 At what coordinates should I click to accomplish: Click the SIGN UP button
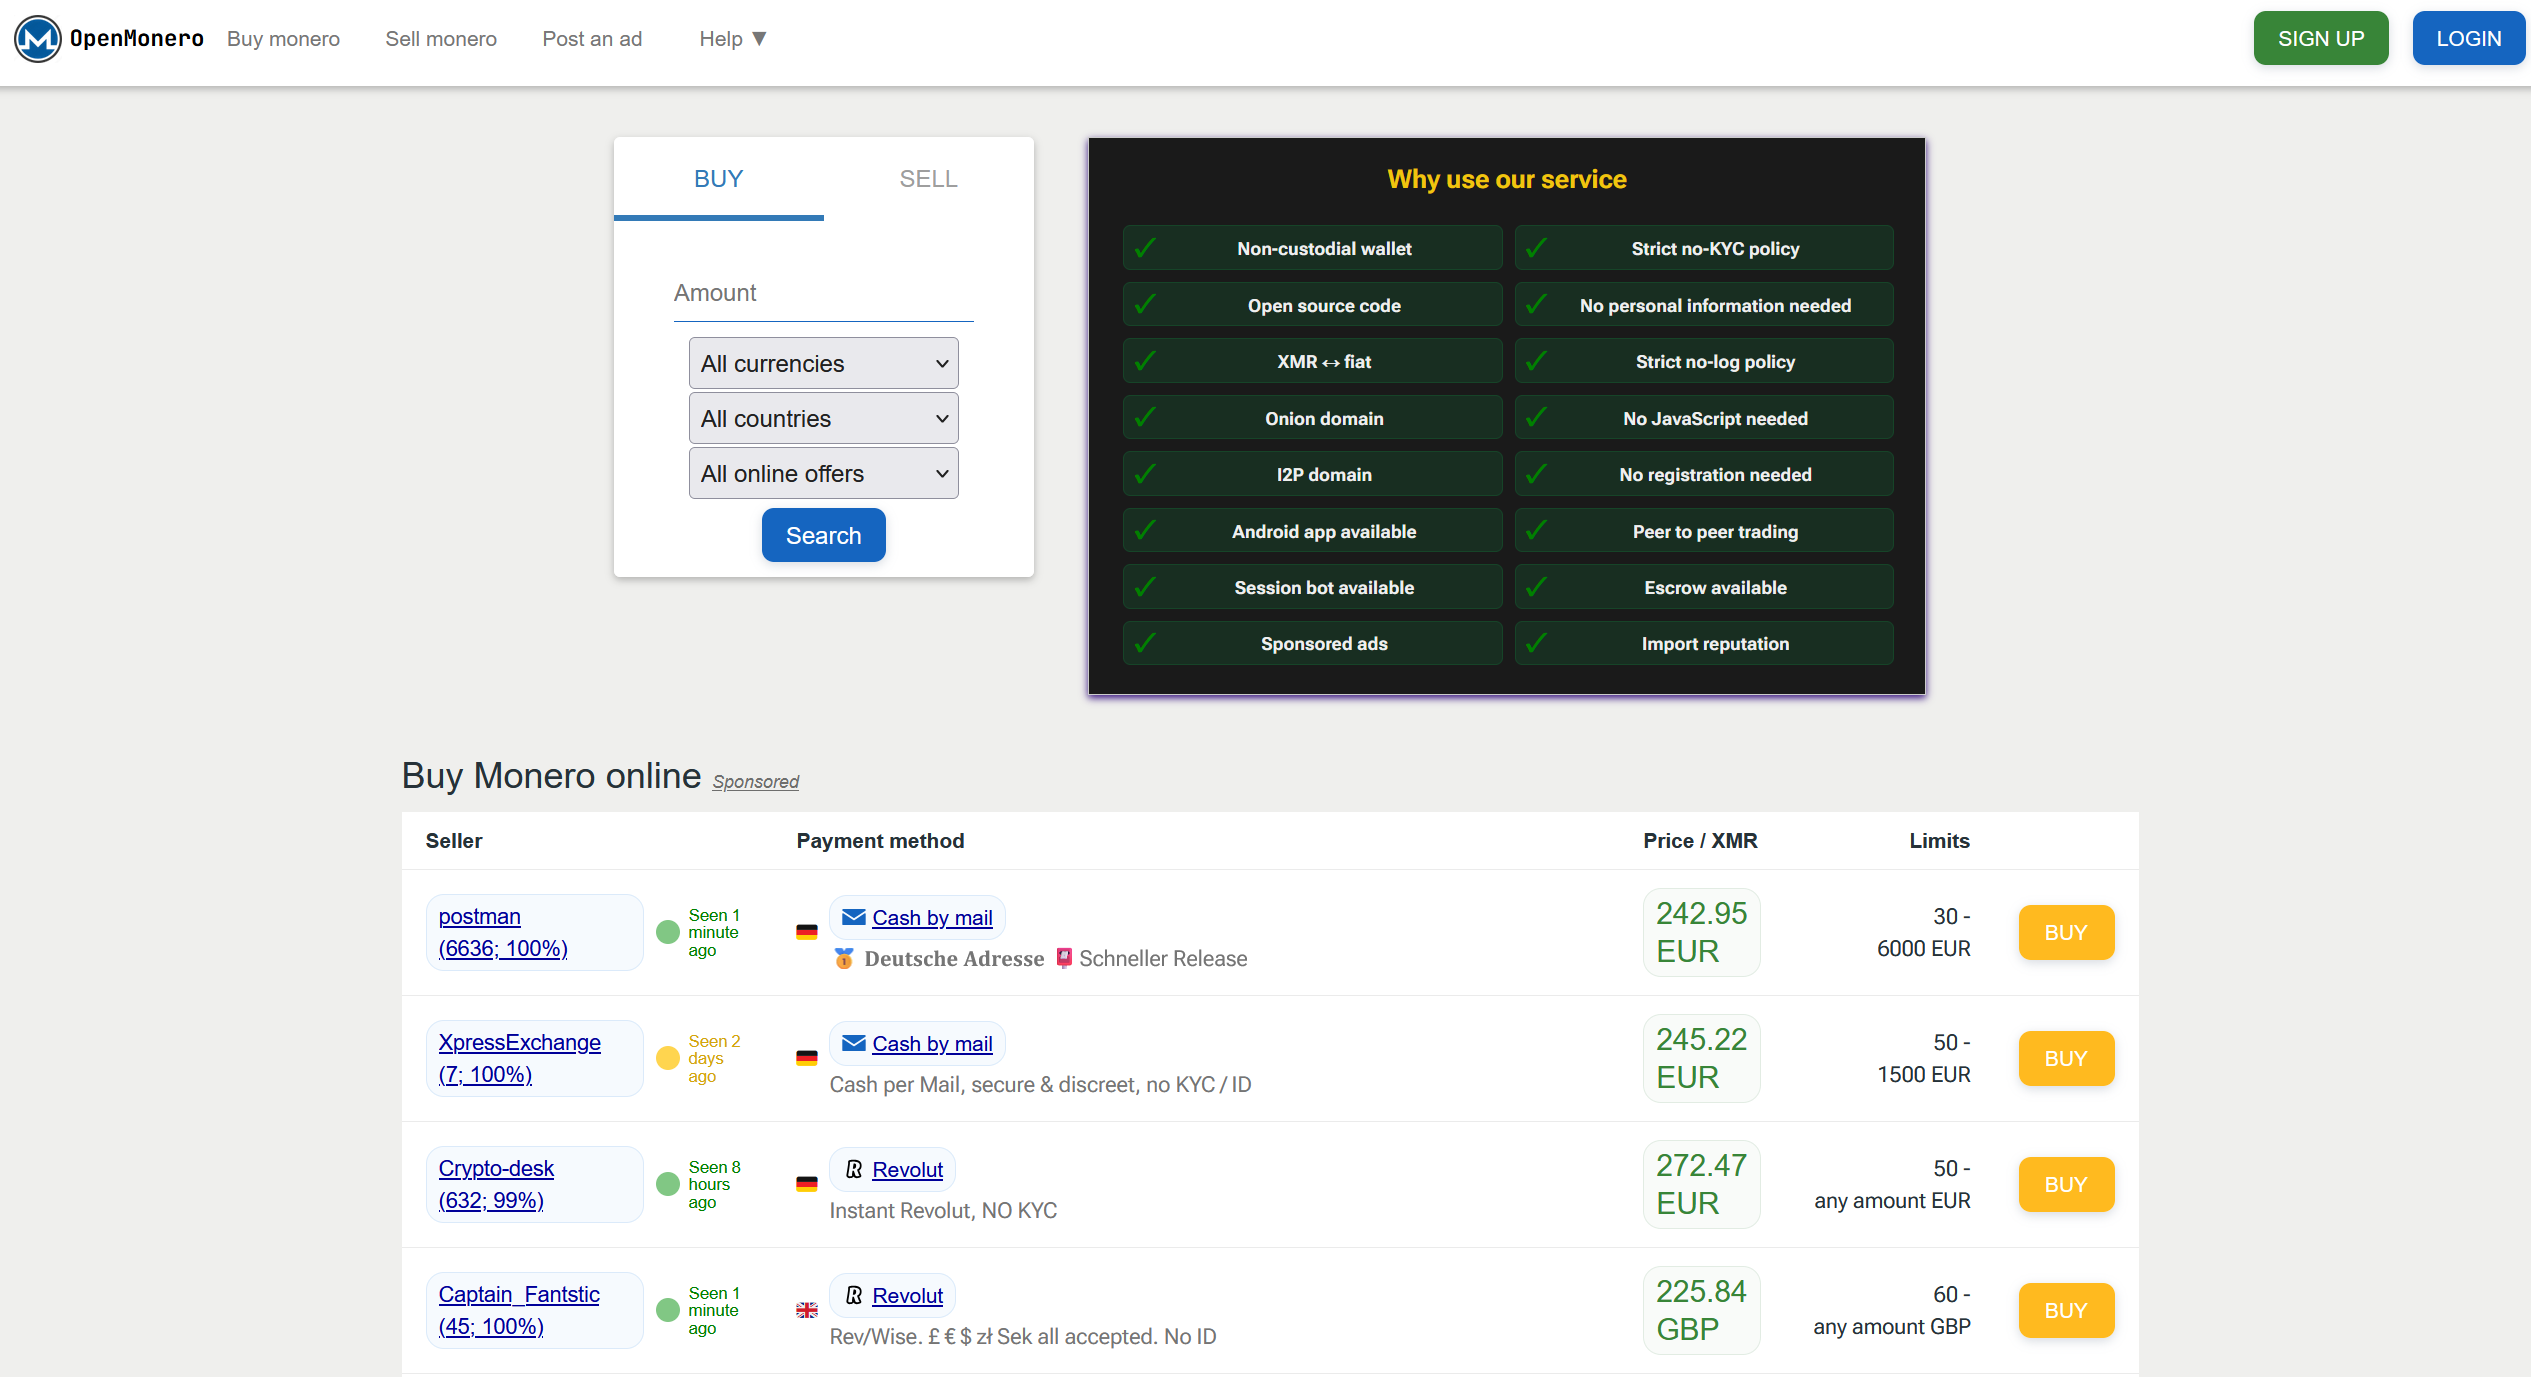click(x=2321, y=39)
